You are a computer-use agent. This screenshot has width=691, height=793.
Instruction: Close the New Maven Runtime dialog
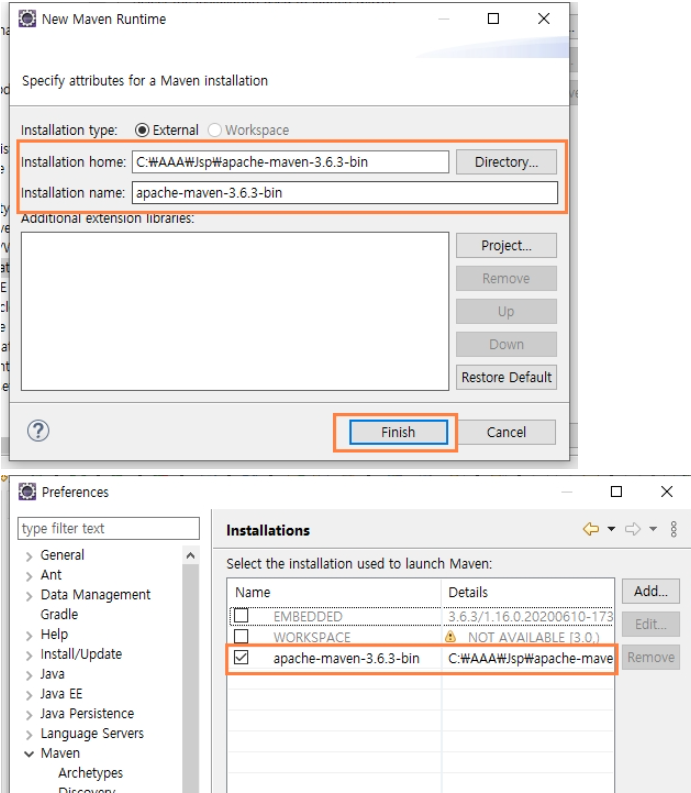coord(544,19)
